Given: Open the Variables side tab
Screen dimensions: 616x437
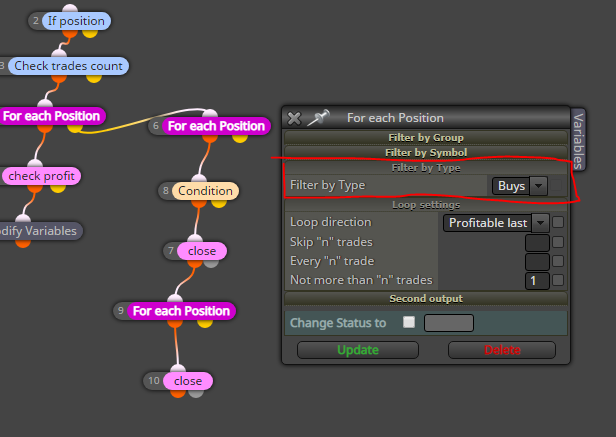Looking at the screenshot, I should [x=578, y=140].
